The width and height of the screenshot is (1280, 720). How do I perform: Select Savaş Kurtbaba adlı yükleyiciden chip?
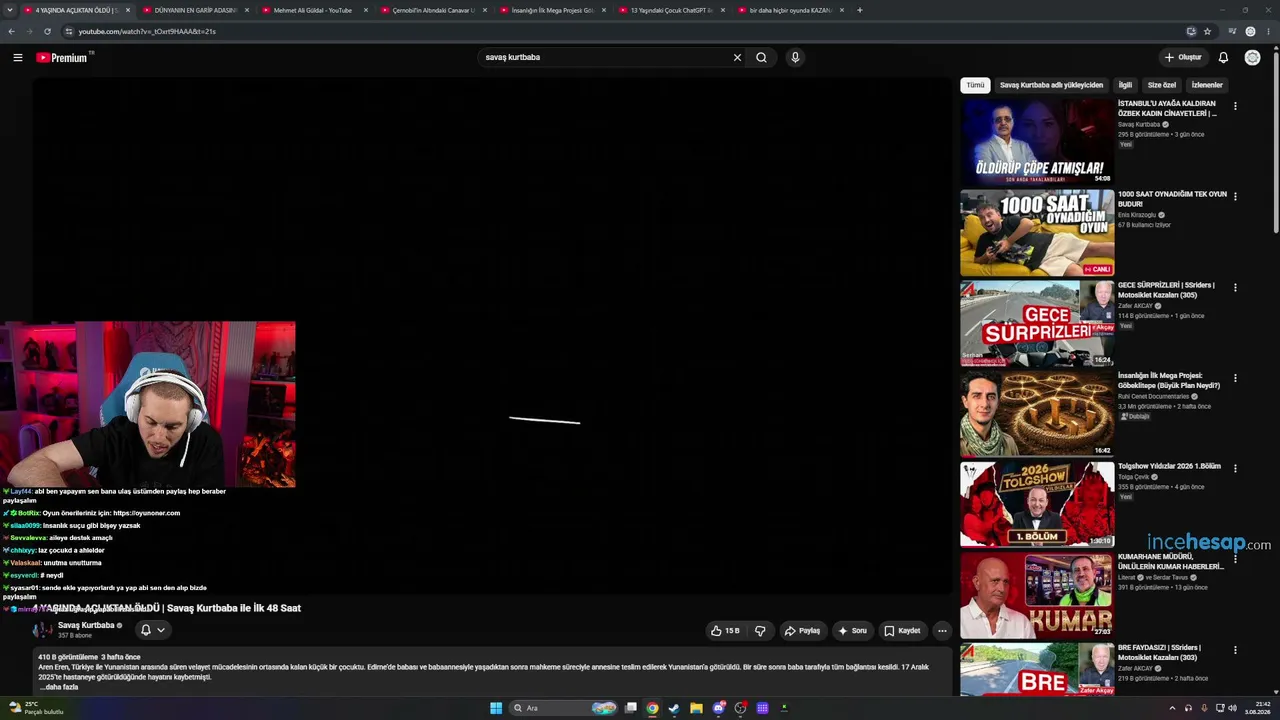click(1051, 85)
